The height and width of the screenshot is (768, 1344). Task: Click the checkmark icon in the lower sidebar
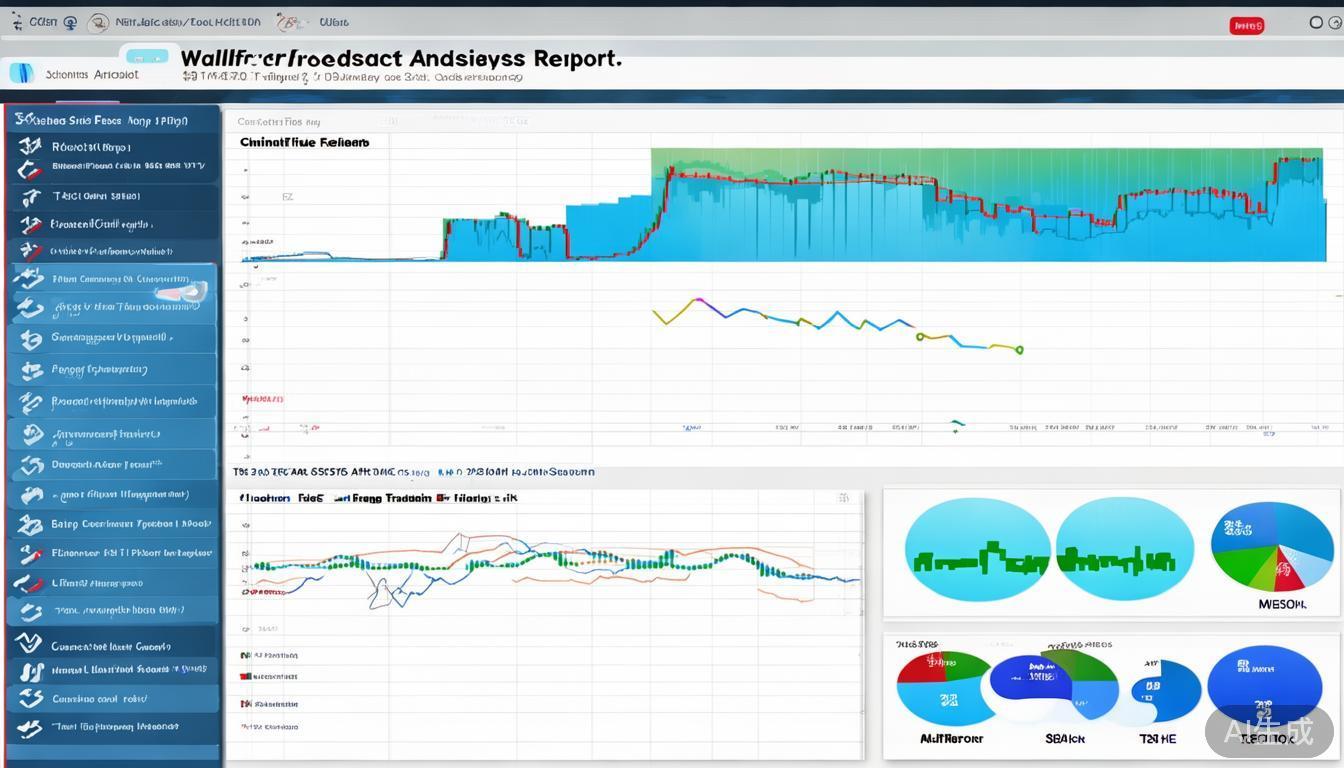[x=28, y=643]
